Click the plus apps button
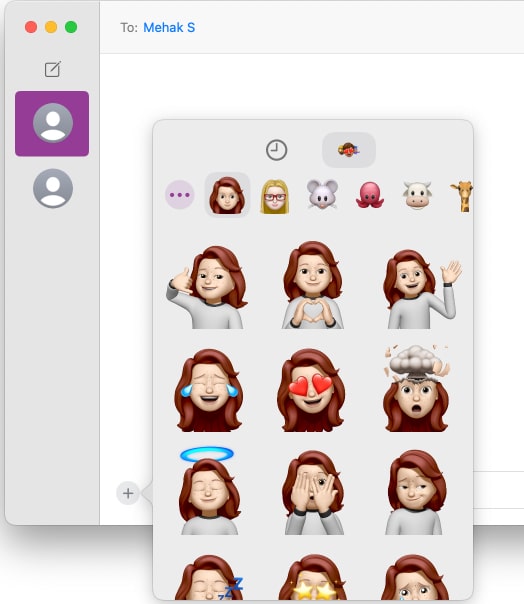Screen dimensions: 524x604 coord(128,493)
